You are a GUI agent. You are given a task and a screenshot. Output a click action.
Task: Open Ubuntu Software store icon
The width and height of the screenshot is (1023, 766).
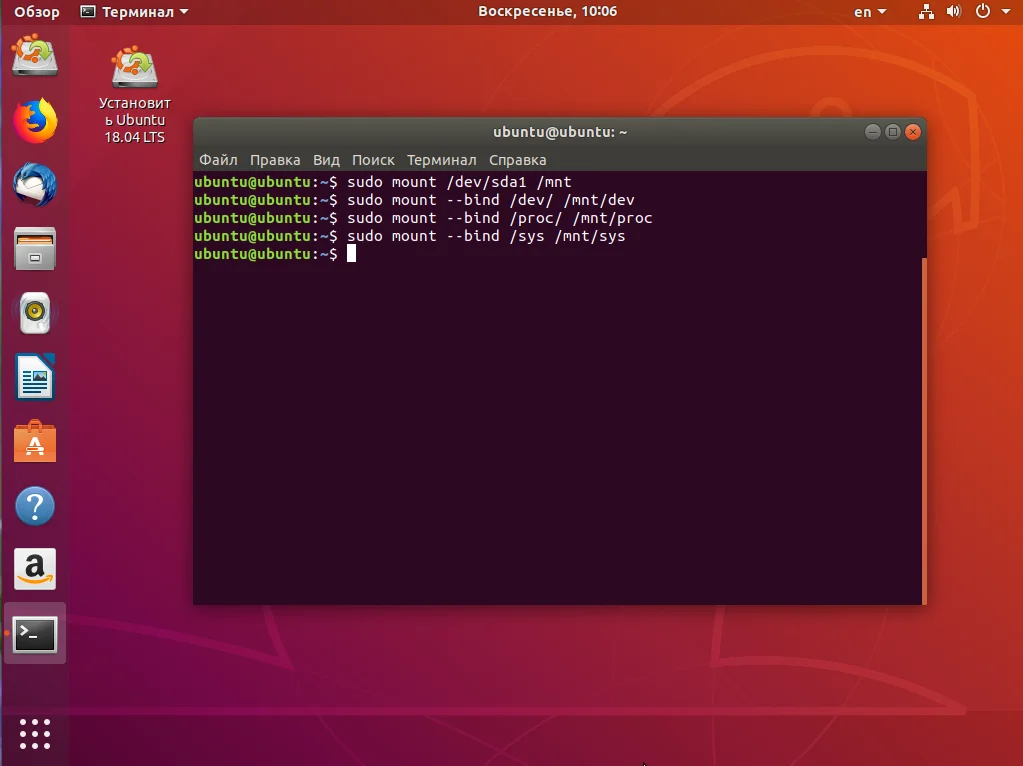pyautogui.click(x=35, y=441)
